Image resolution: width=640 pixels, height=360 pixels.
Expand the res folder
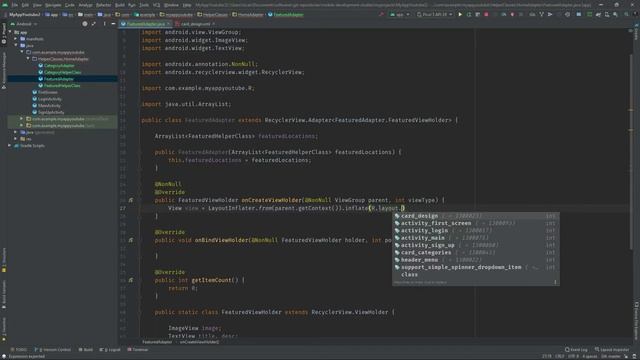16,139
